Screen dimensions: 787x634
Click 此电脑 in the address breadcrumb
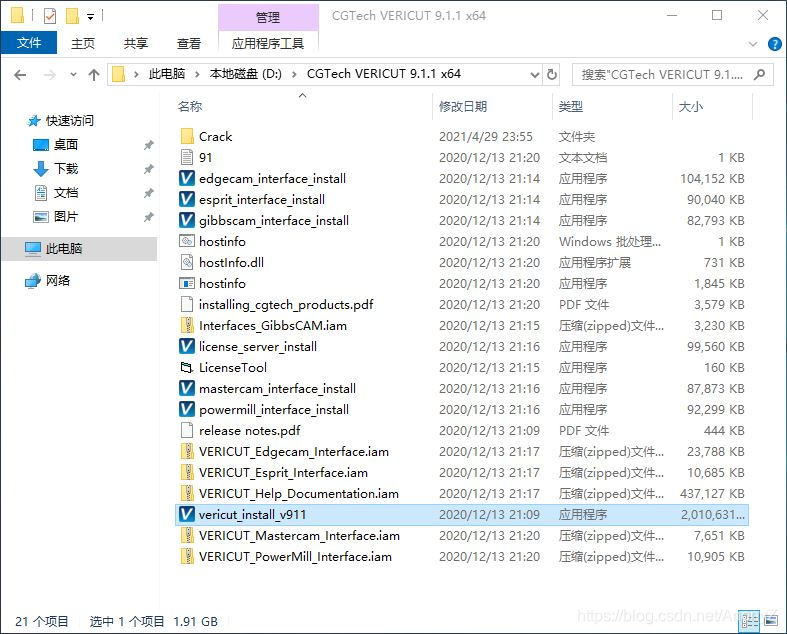pyautogui.click(x=167, y=74)
